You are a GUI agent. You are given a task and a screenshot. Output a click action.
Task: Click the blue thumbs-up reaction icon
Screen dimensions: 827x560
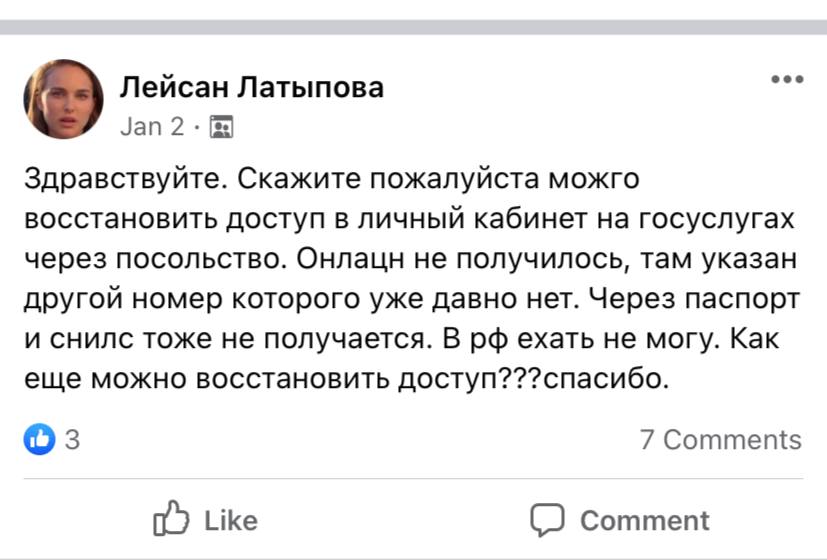point(40,438)
